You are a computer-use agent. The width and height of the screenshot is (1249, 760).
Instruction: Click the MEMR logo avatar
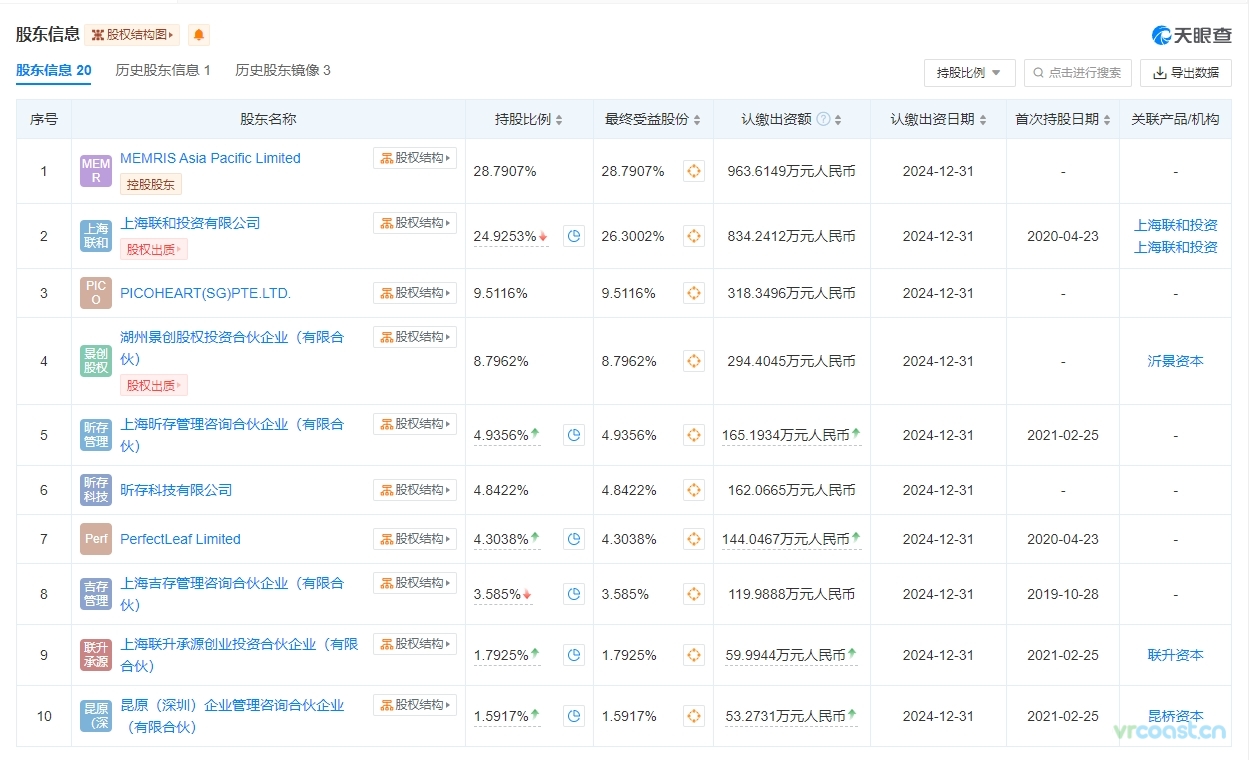96,171
